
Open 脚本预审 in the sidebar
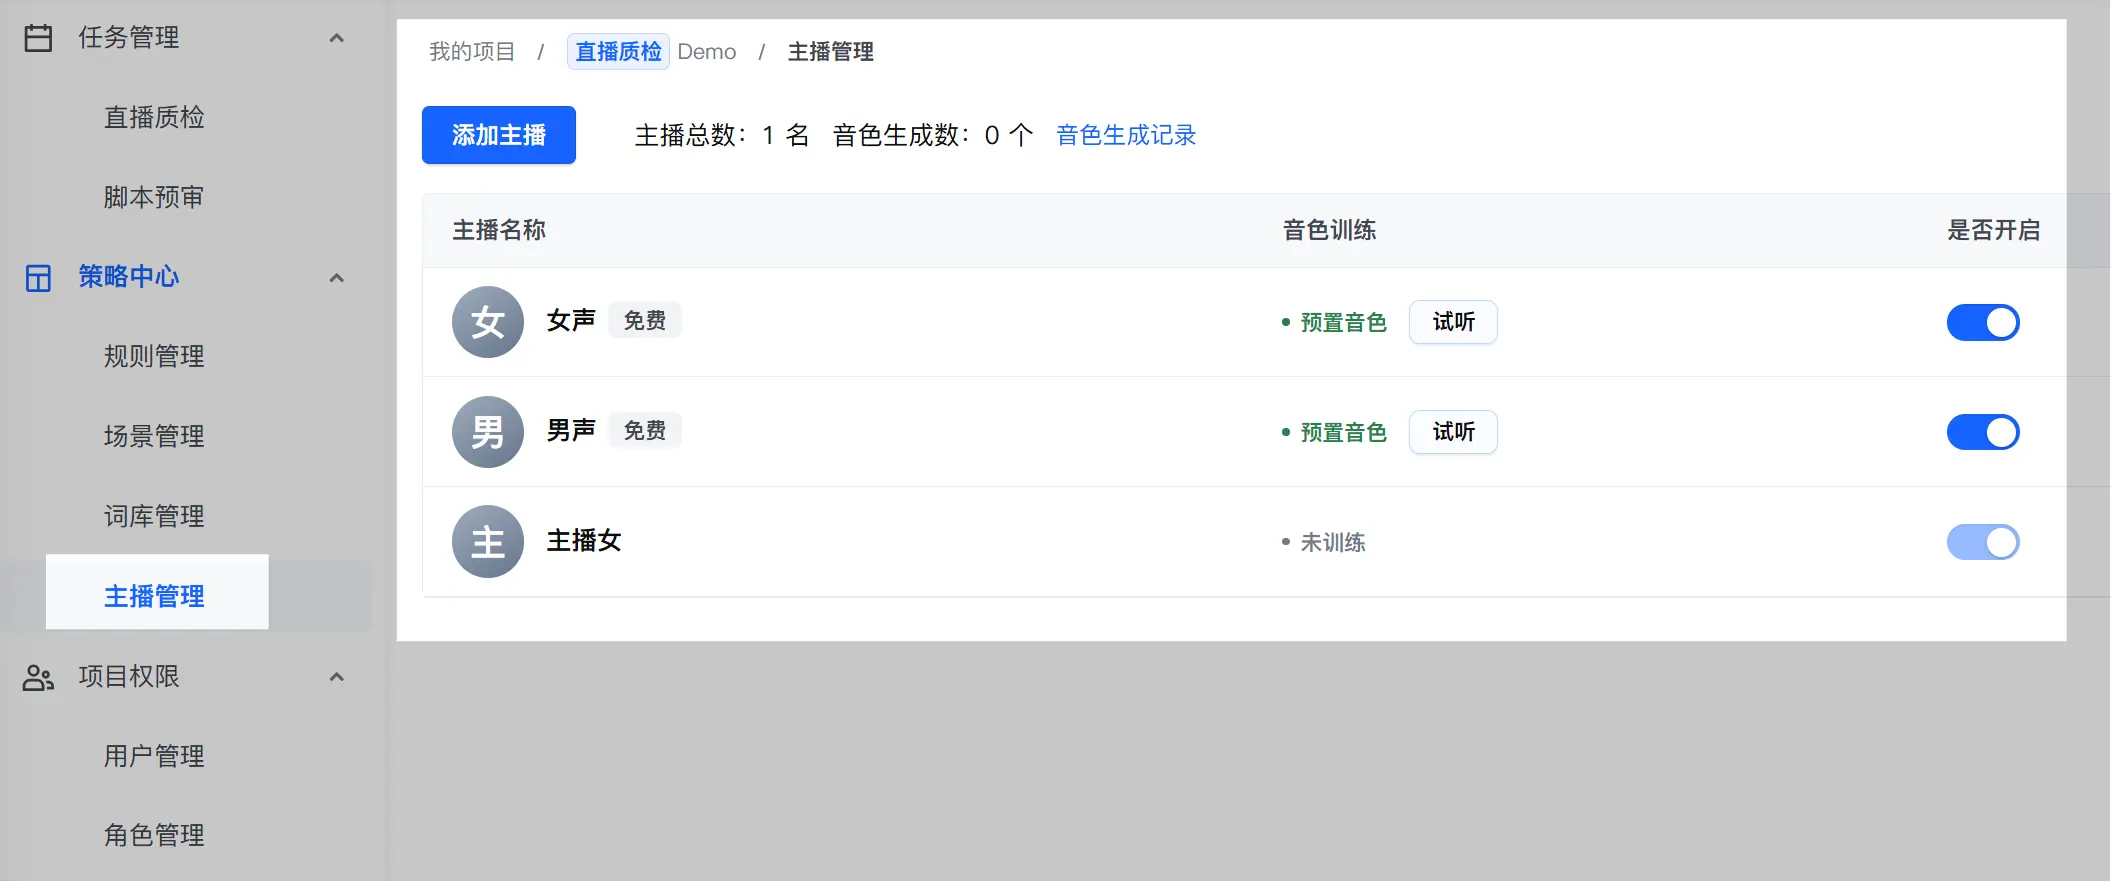(x=154, y=198)
